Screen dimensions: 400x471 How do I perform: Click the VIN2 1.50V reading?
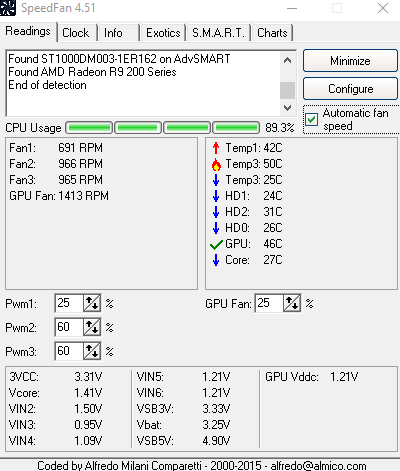click(55, 409)
